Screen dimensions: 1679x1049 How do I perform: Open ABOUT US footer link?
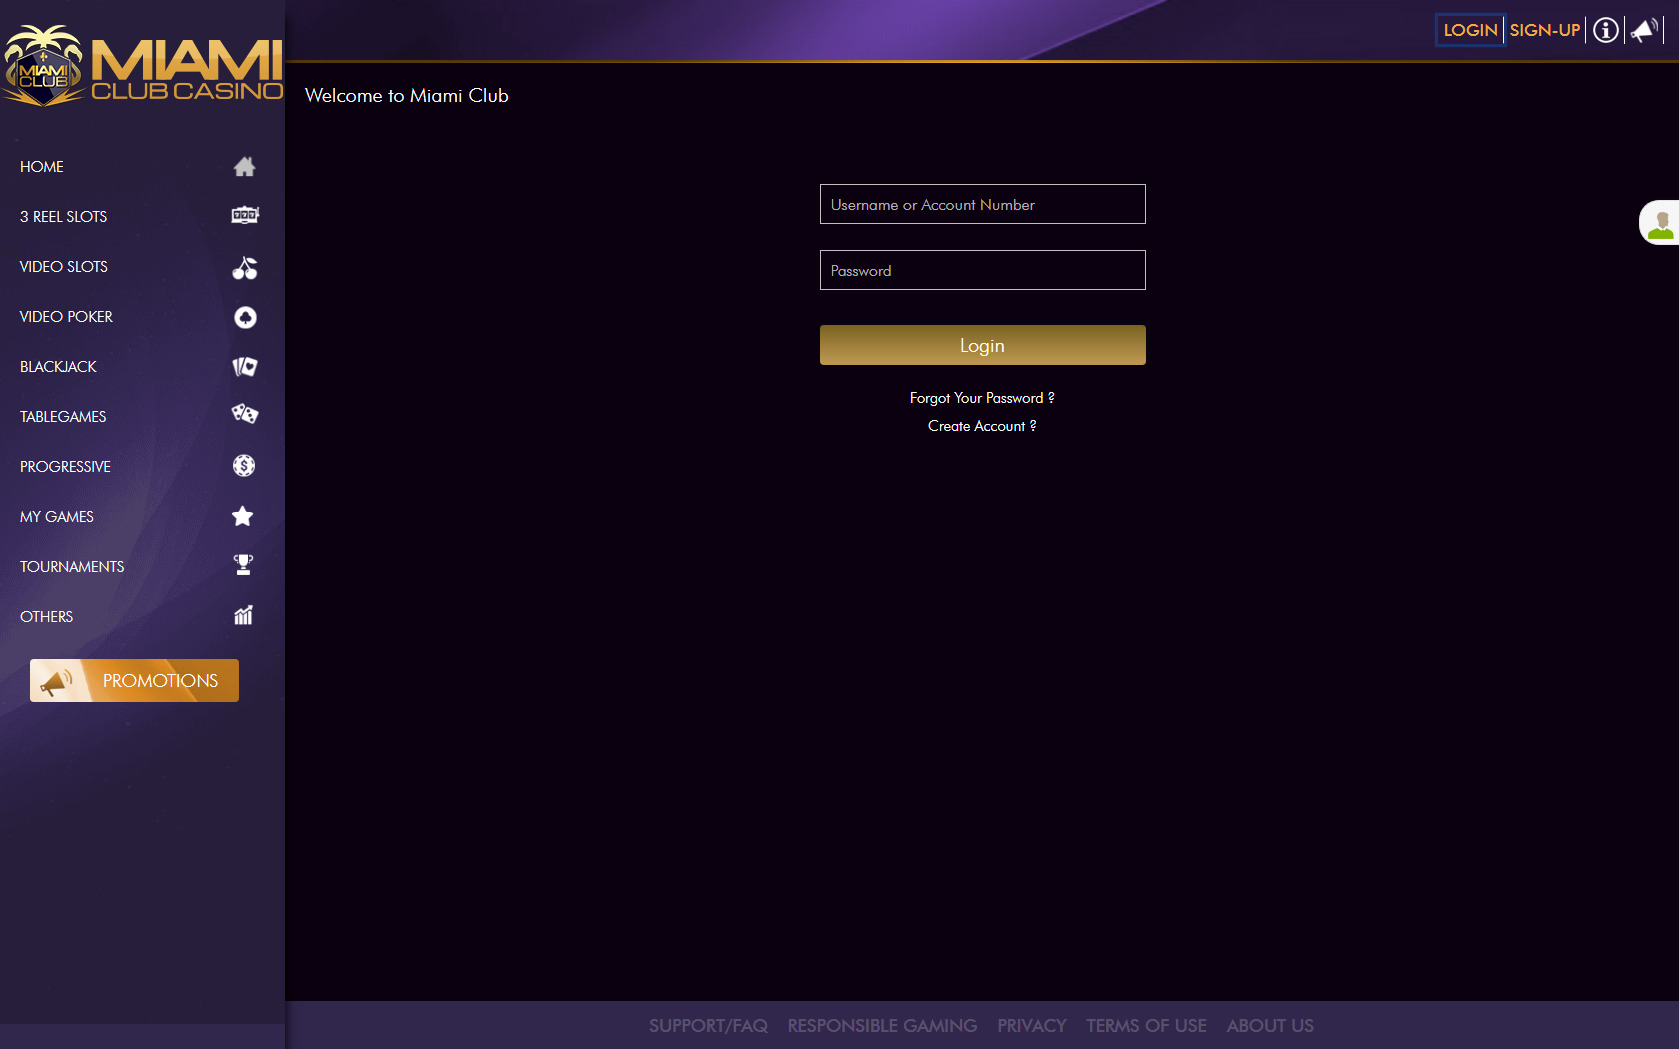click(x=1270, y=1026)
